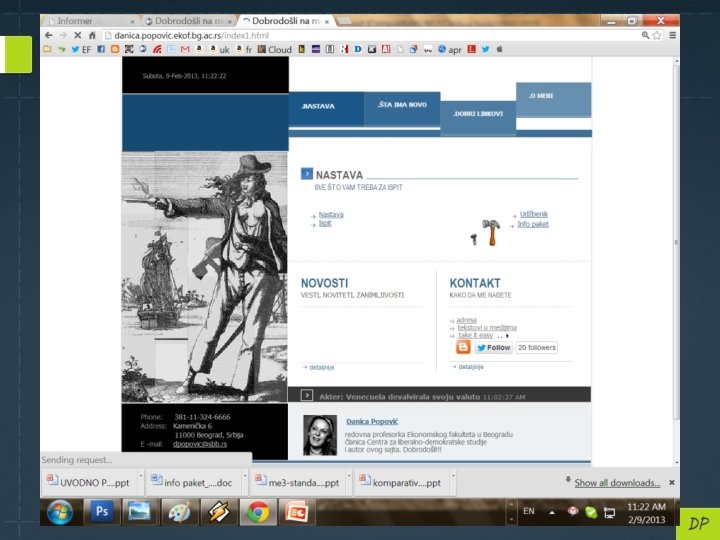This screenshot has width=720, height=540.
Task: Click the Danica Popović name link
Action: pyautogui.click(x=372, y=422)
